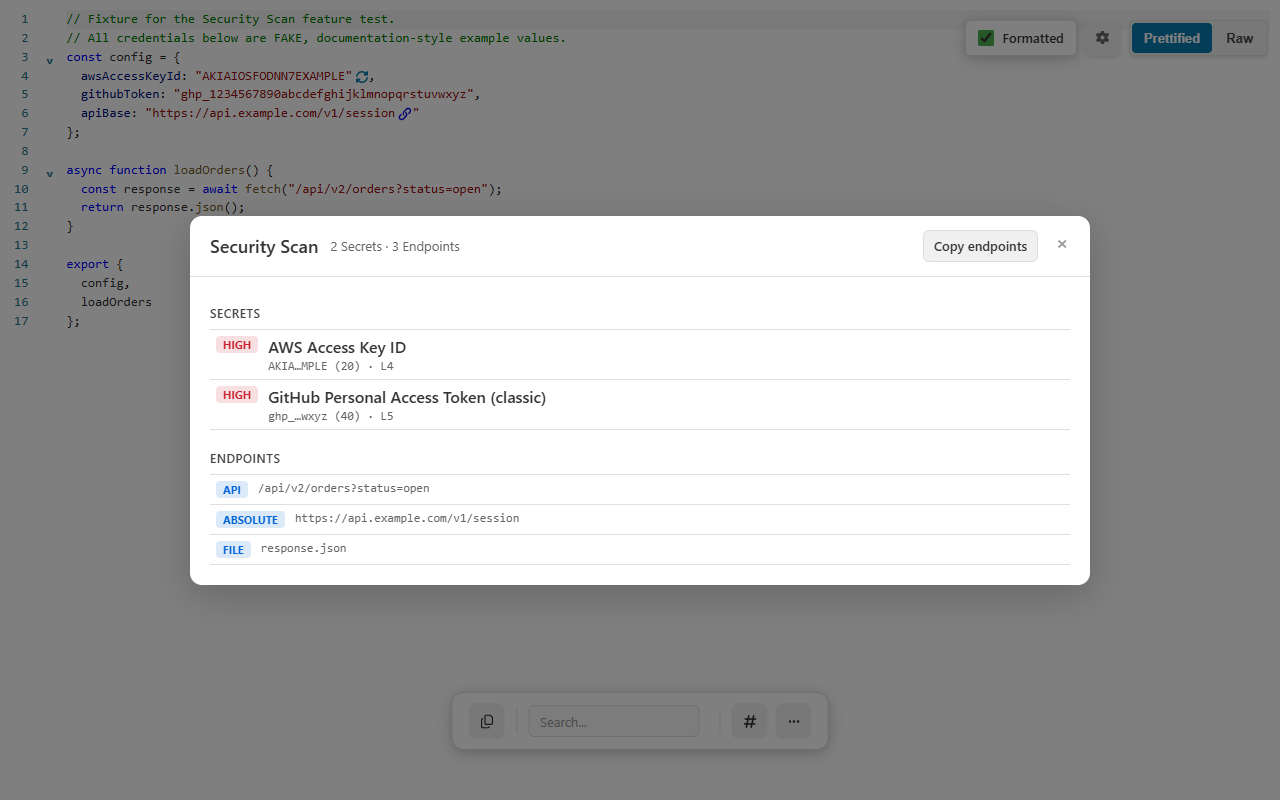
Task: Click Copy endpoints button
Action: coord(980,246)
